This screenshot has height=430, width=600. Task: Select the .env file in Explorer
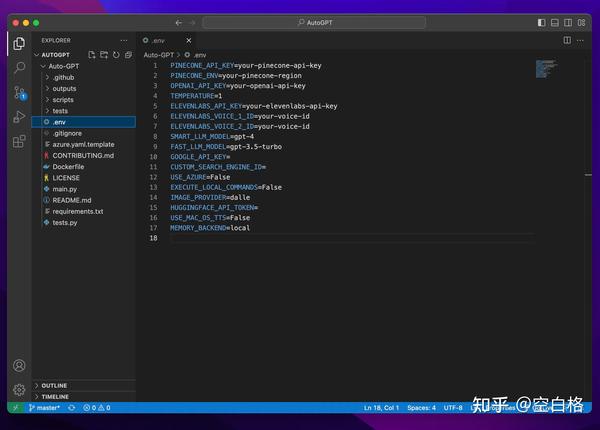[x=84, y=122]
